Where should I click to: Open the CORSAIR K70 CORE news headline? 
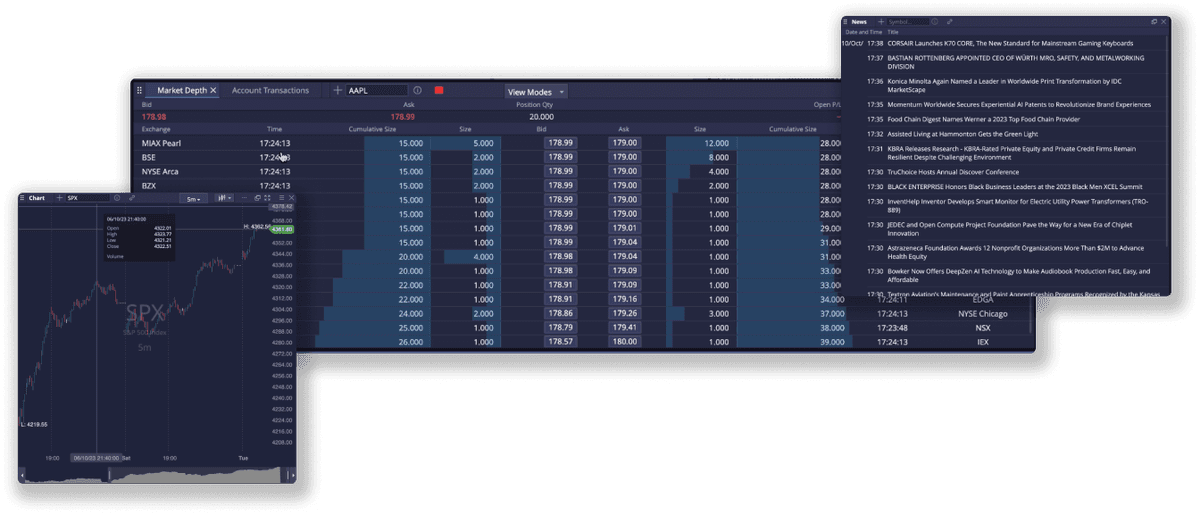pyautogui.click(x=1010, y=44)
